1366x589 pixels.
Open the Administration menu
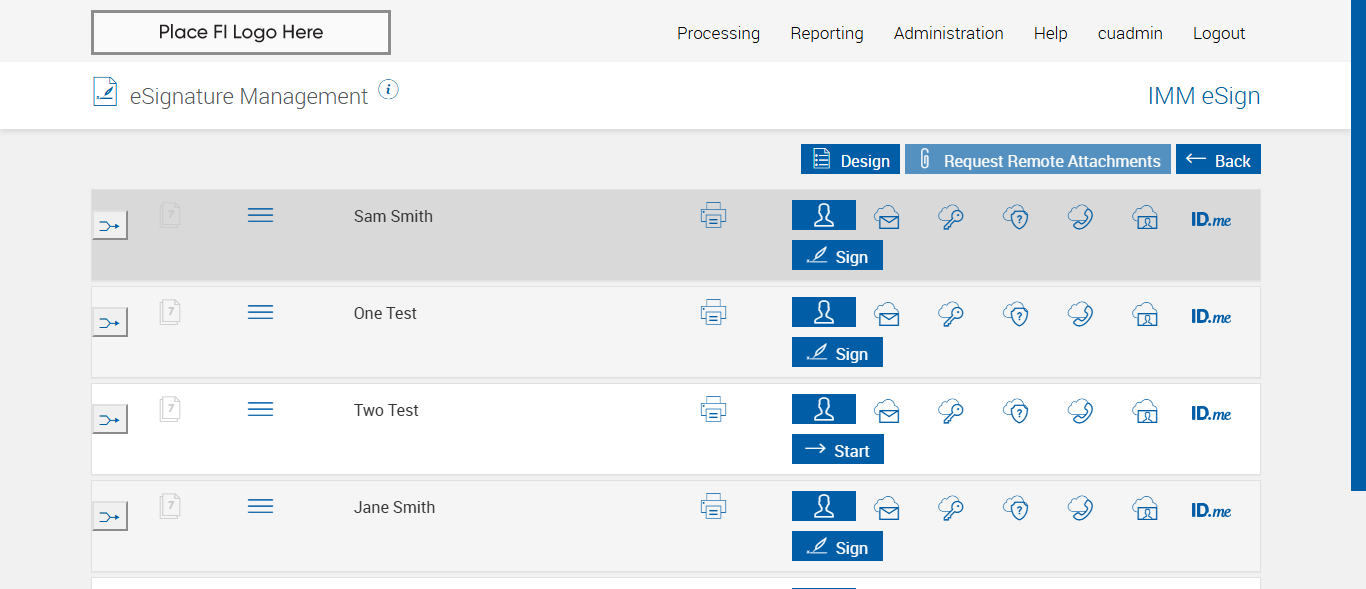coord(948,33)
